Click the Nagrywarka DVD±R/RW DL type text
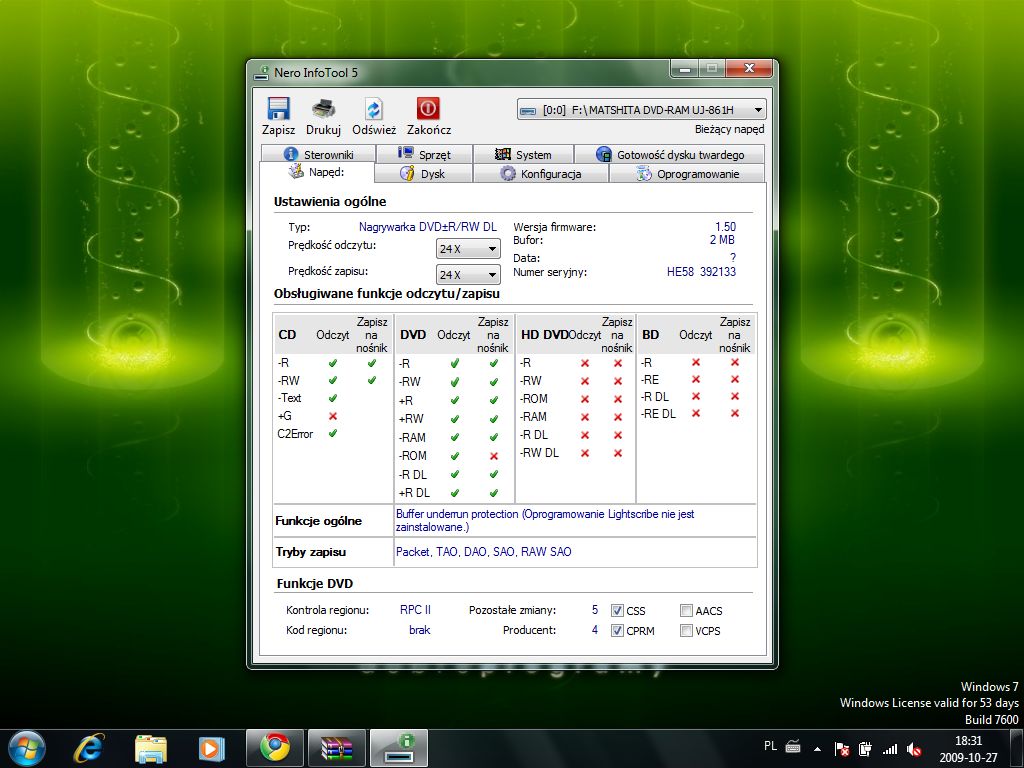The image size is (1024, 768). tap(428, 227)
